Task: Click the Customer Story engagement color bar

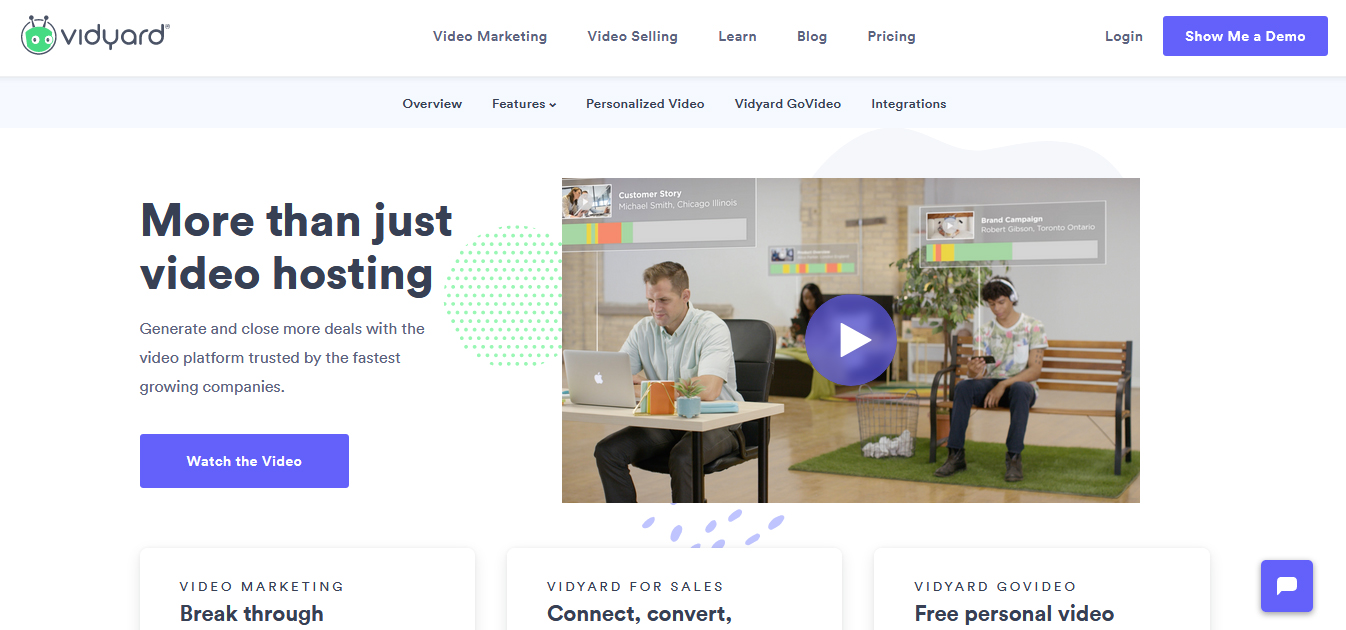Action: [654, 232]
